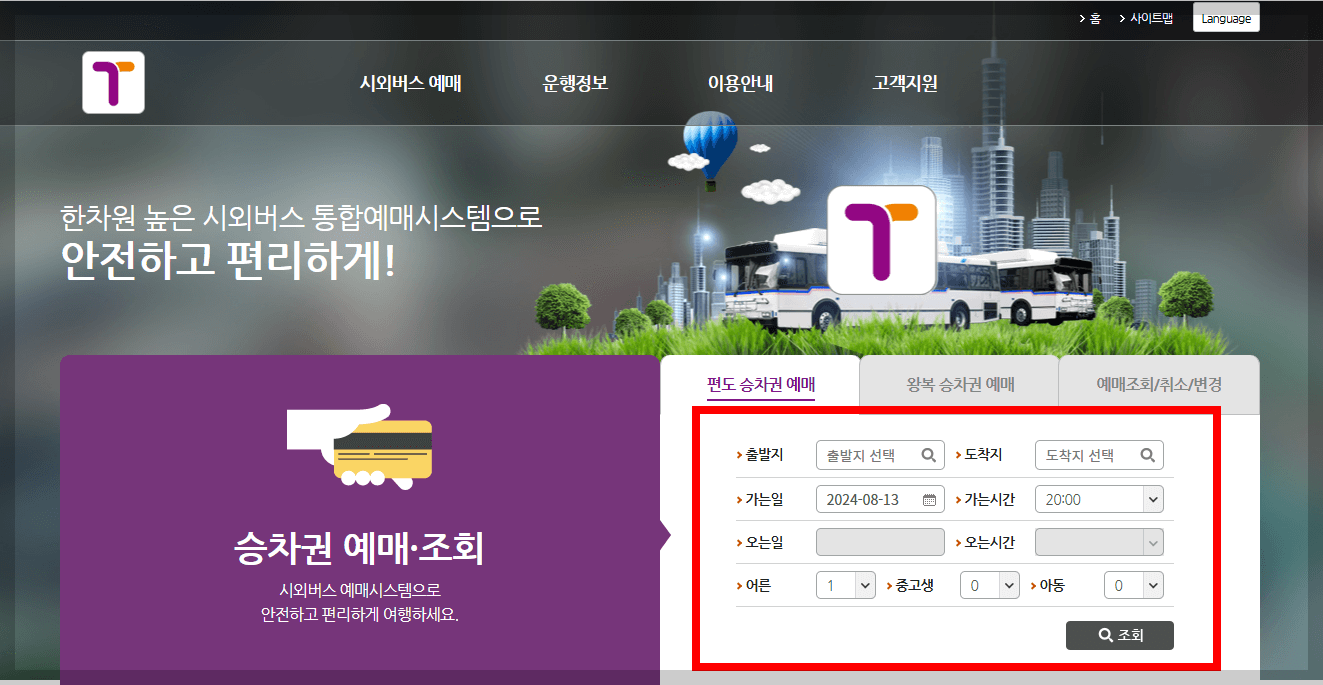Screen dimensions: 1323x685
Task: Click the white arrow beside 승차권 예매·조회 panel
Action: point(667,535)
